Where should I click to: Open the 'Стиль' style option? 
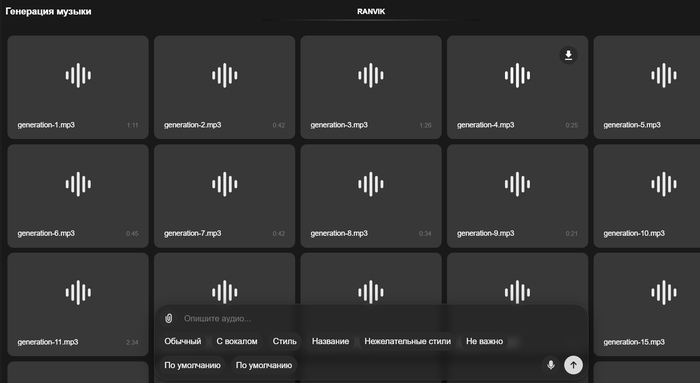point(284,341)
